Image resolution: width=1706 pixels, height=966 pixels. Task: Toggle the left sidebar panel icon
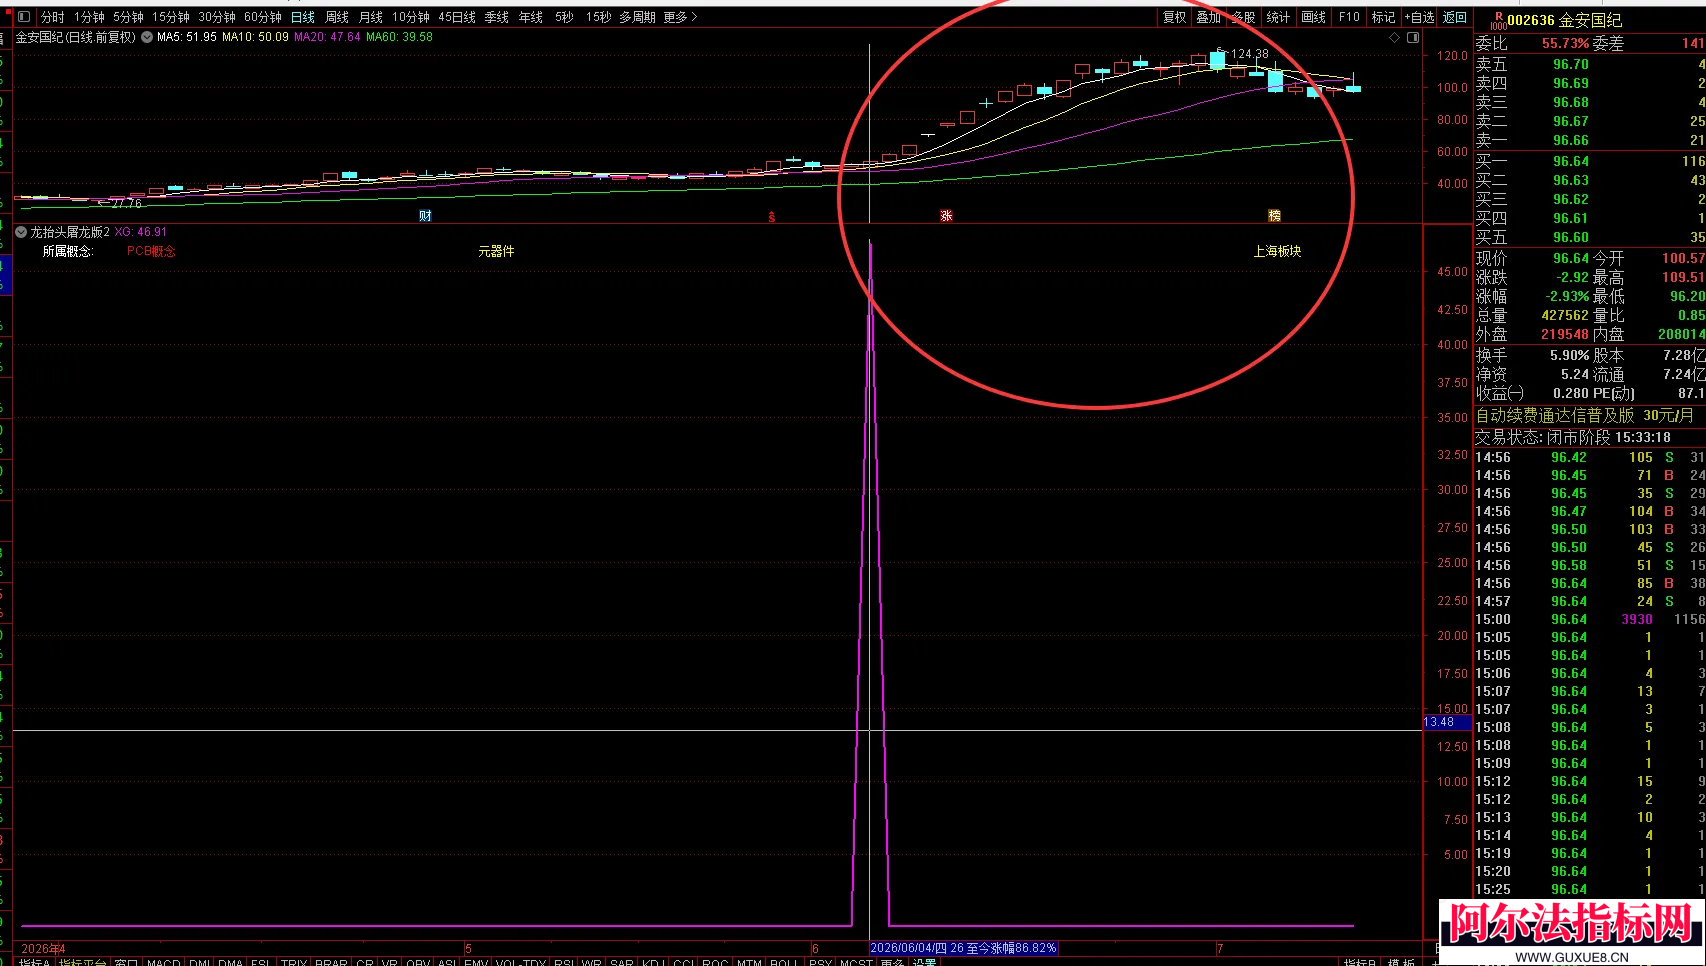(x=24, y=17)
